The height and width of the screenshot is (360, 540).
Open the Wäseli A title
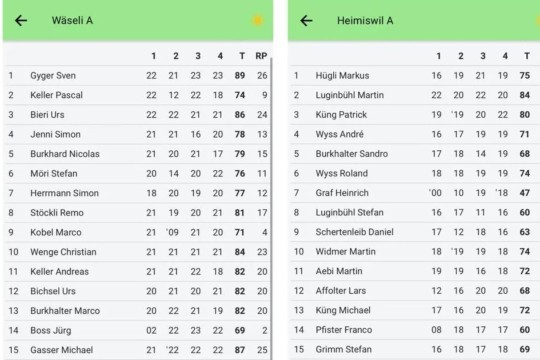(x=72, y=21)
